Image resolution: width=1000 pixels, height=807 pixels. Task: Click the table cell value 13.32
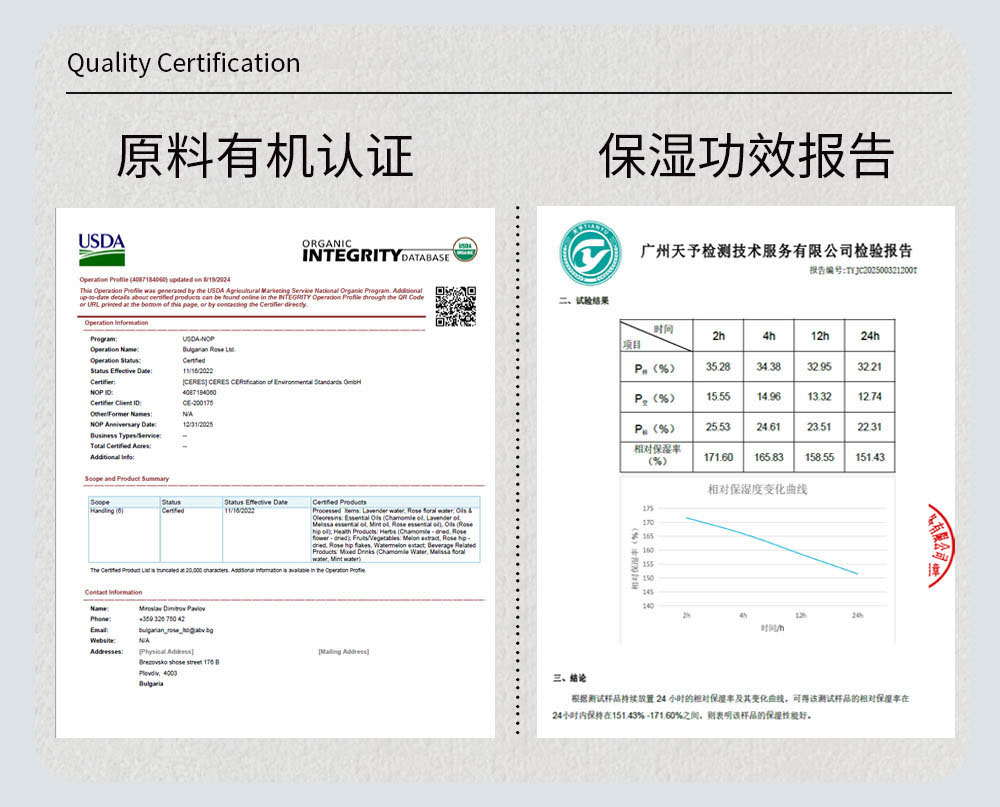(820, 397)
